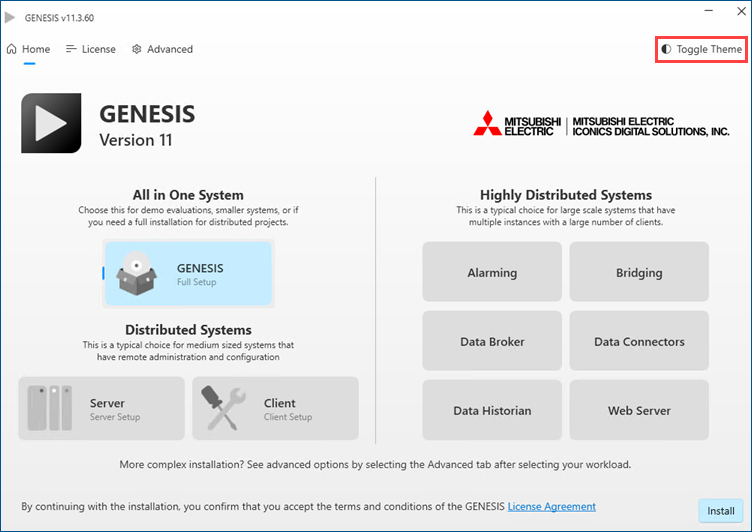
Task: Open the License tab
Action: click(x=91, y=49)
